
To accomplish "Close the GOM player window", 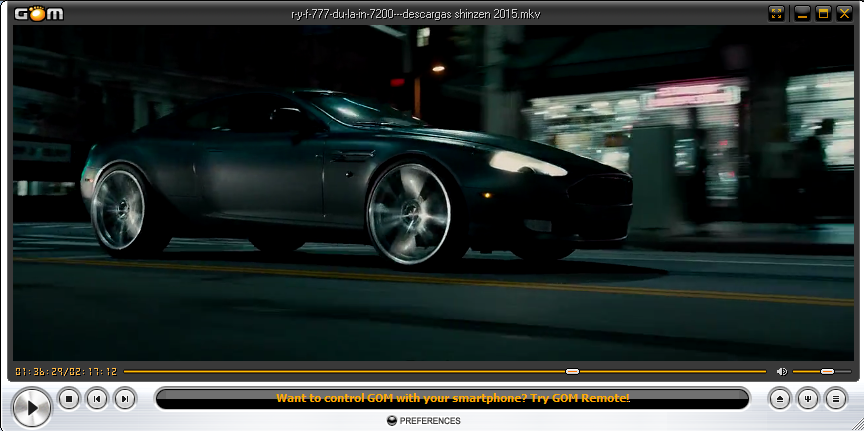I will pos(844,14).
